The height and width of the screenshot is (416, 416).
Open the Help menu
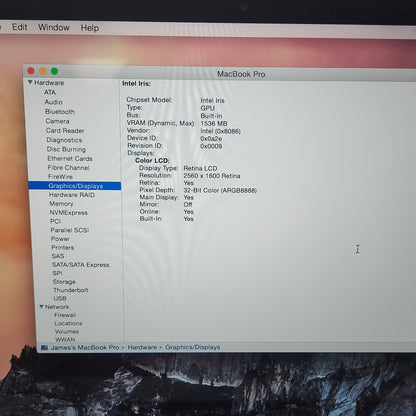(90, 28)
